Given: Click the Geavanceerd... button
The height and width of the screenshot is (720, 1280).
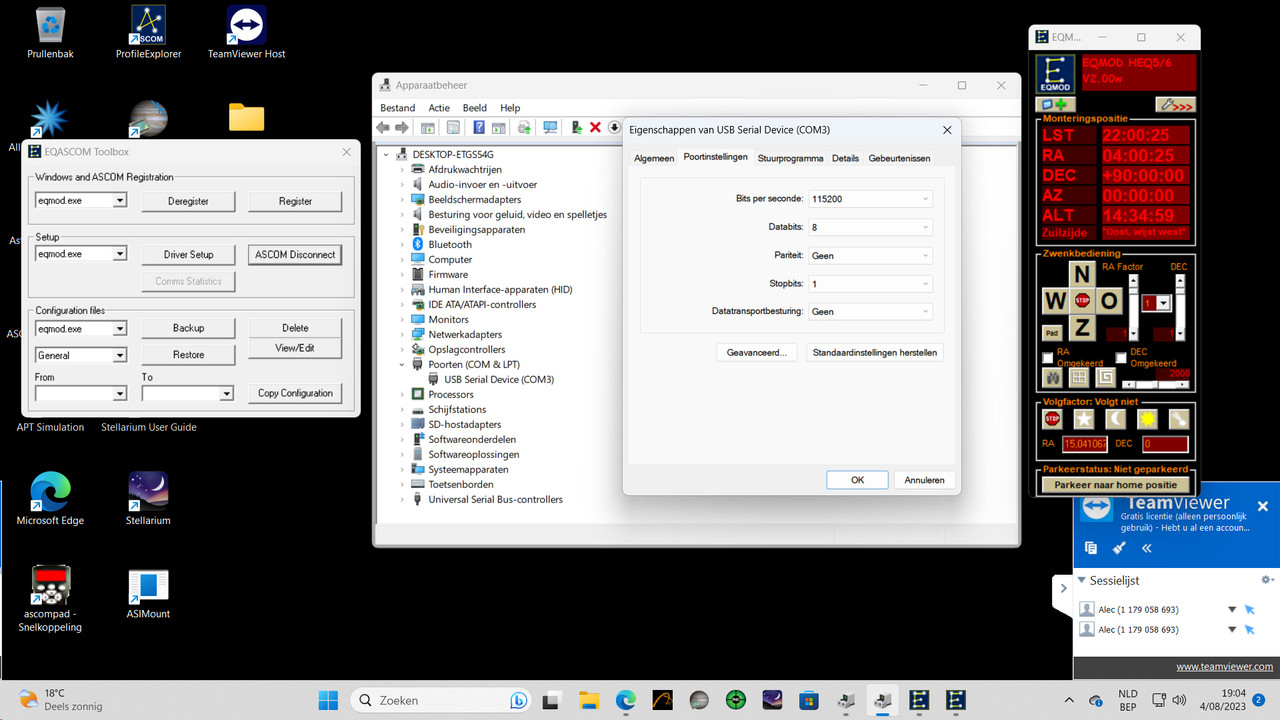Looking at the screenshot, I should pyautogui.click(x=757, y=352).
